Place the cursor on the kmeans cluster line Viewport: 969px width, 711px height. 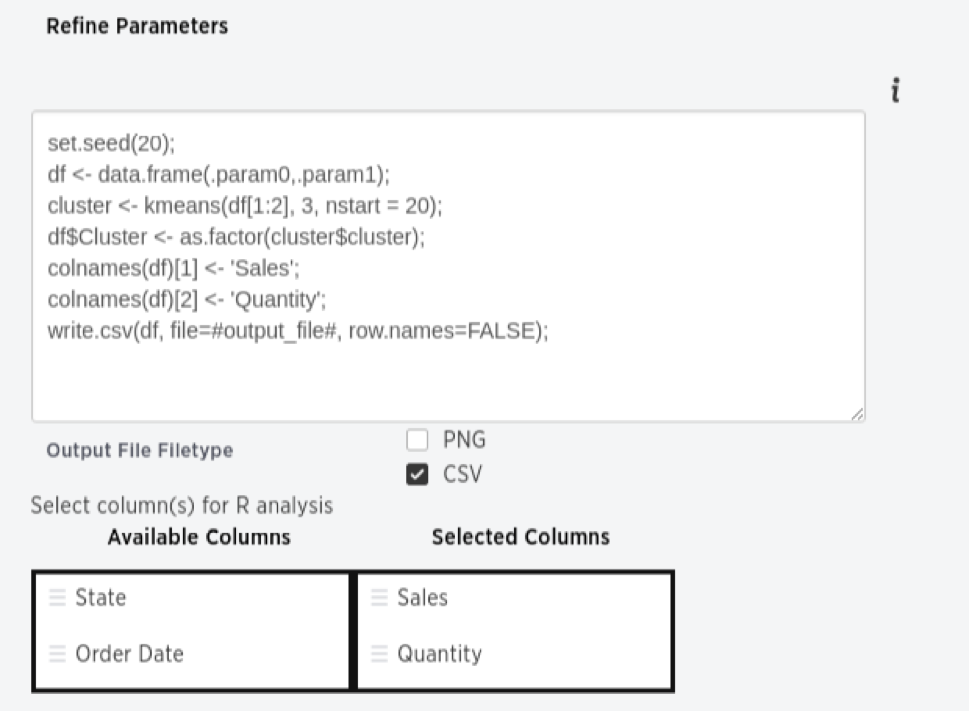click(245, 206)
